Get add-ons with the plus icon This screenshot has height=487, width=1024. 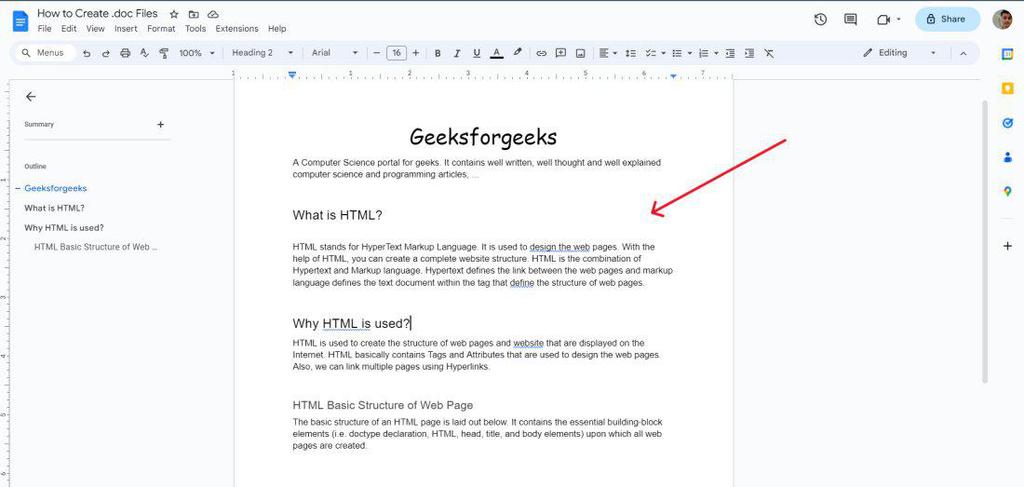(1008, 245)
